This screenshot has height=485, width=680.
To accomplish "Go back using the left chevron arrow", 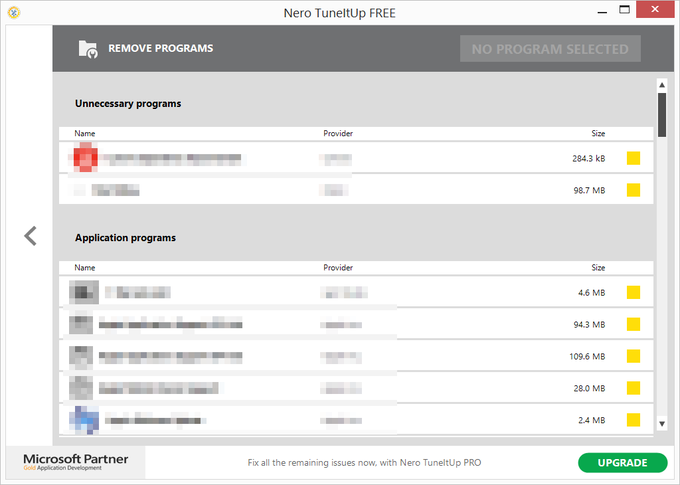I will [30, 236].
